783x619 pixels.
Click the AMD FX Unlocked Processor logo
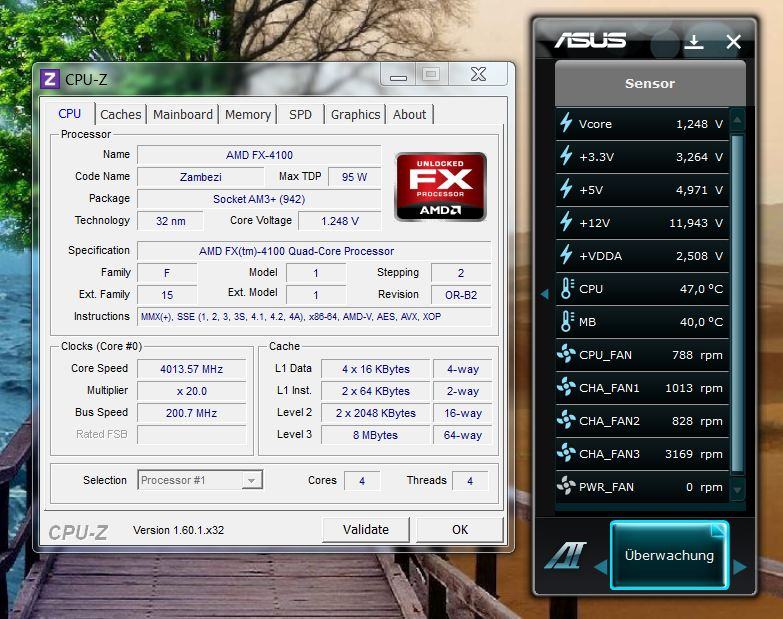[440, 187]
